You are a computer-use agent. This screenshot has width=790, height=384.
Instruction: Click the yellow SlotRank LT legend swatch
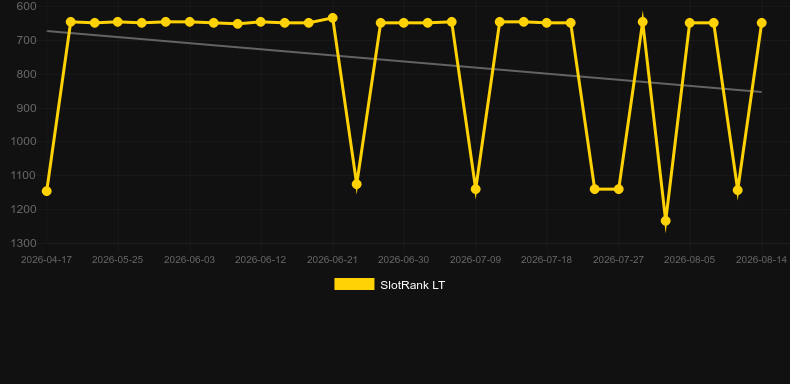coord(354,284)
